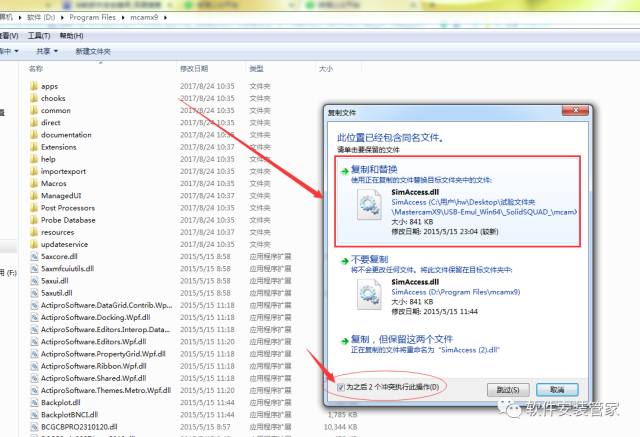The image size is (640, 437).
Task: Click the Probe Database folder icon
Action: click(x=34, y=220)
